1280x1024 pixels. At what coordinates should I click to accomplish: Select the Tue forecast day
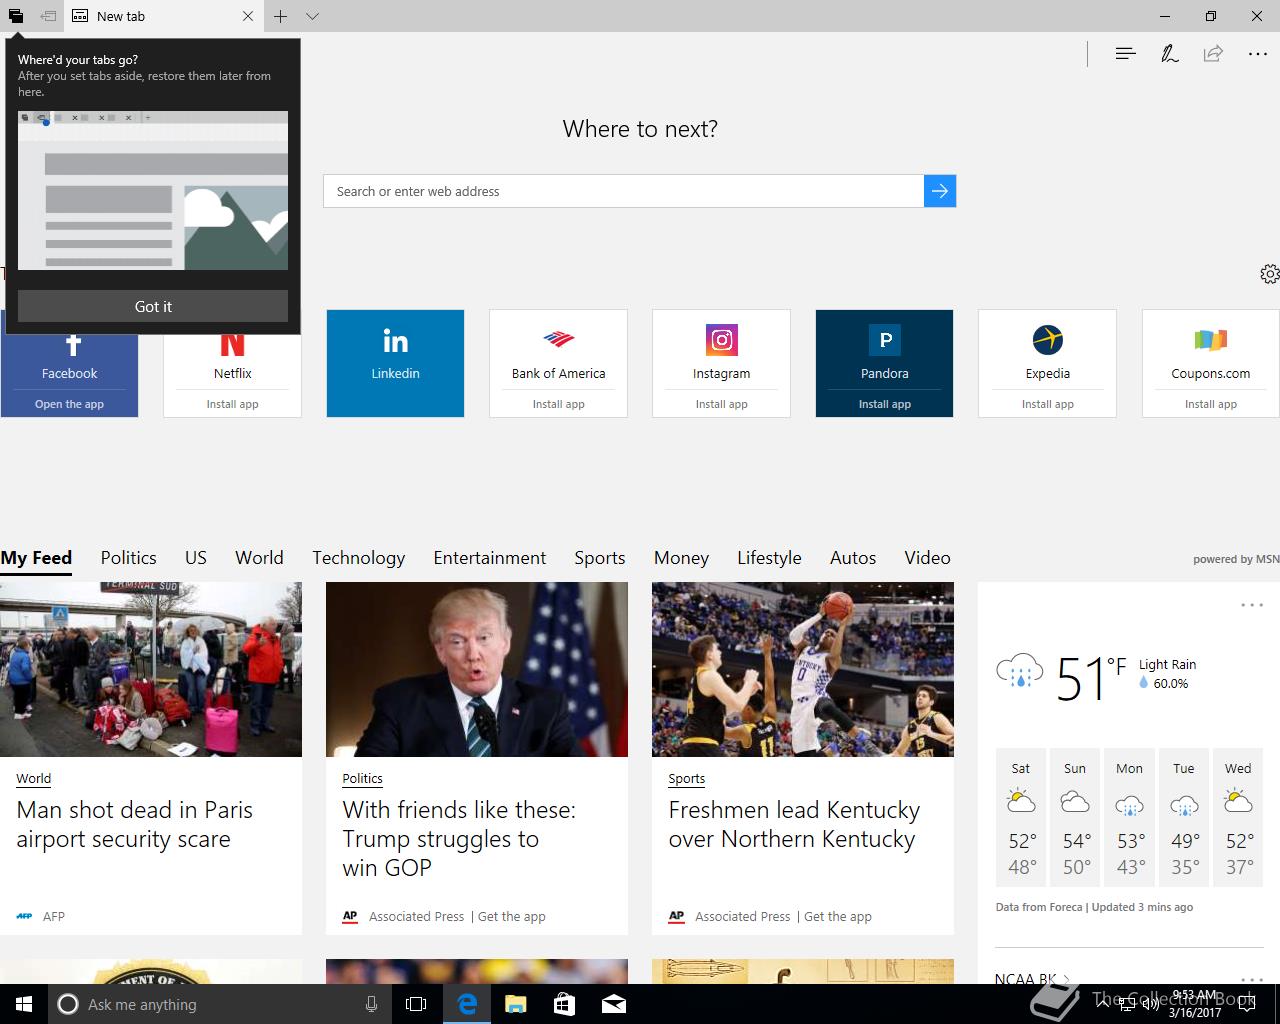pyautogui.click(x=1184, y=817)
